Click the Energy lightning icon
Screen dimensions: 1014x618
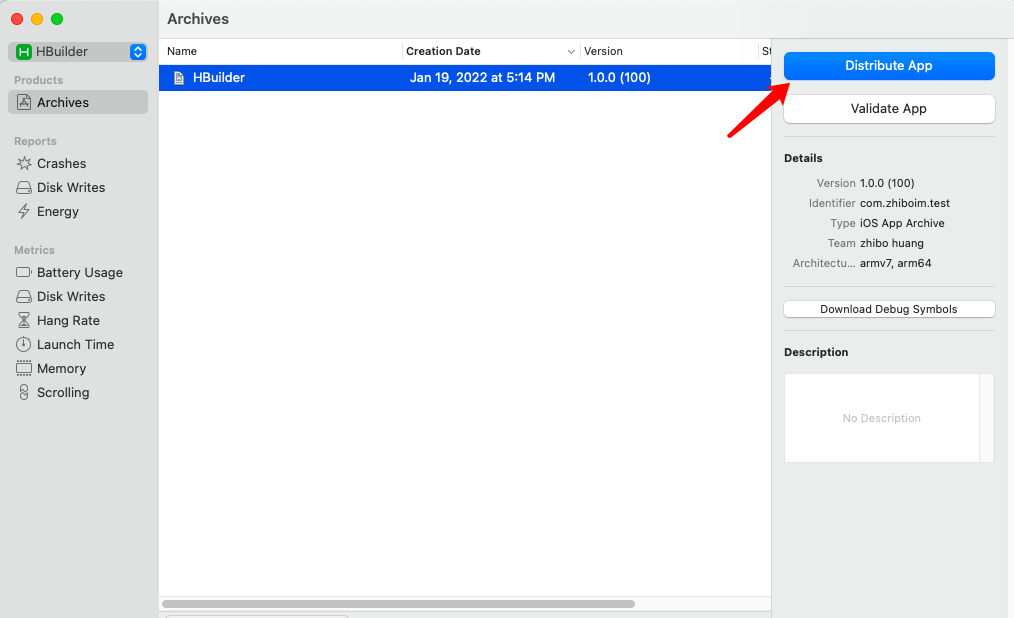(x=24, y=211)
